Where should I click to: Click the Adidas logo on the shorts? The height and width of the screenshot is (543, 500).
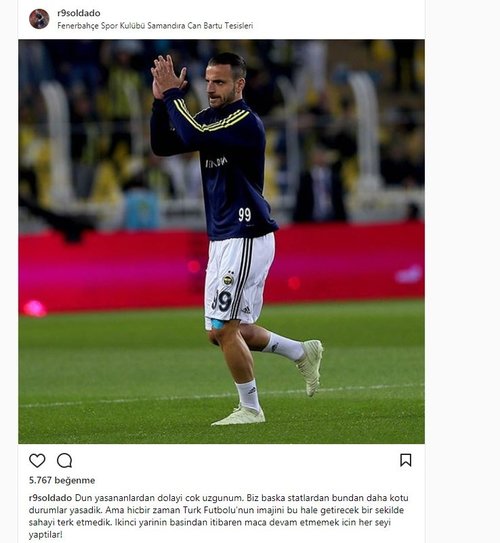(x=245, y=310)
